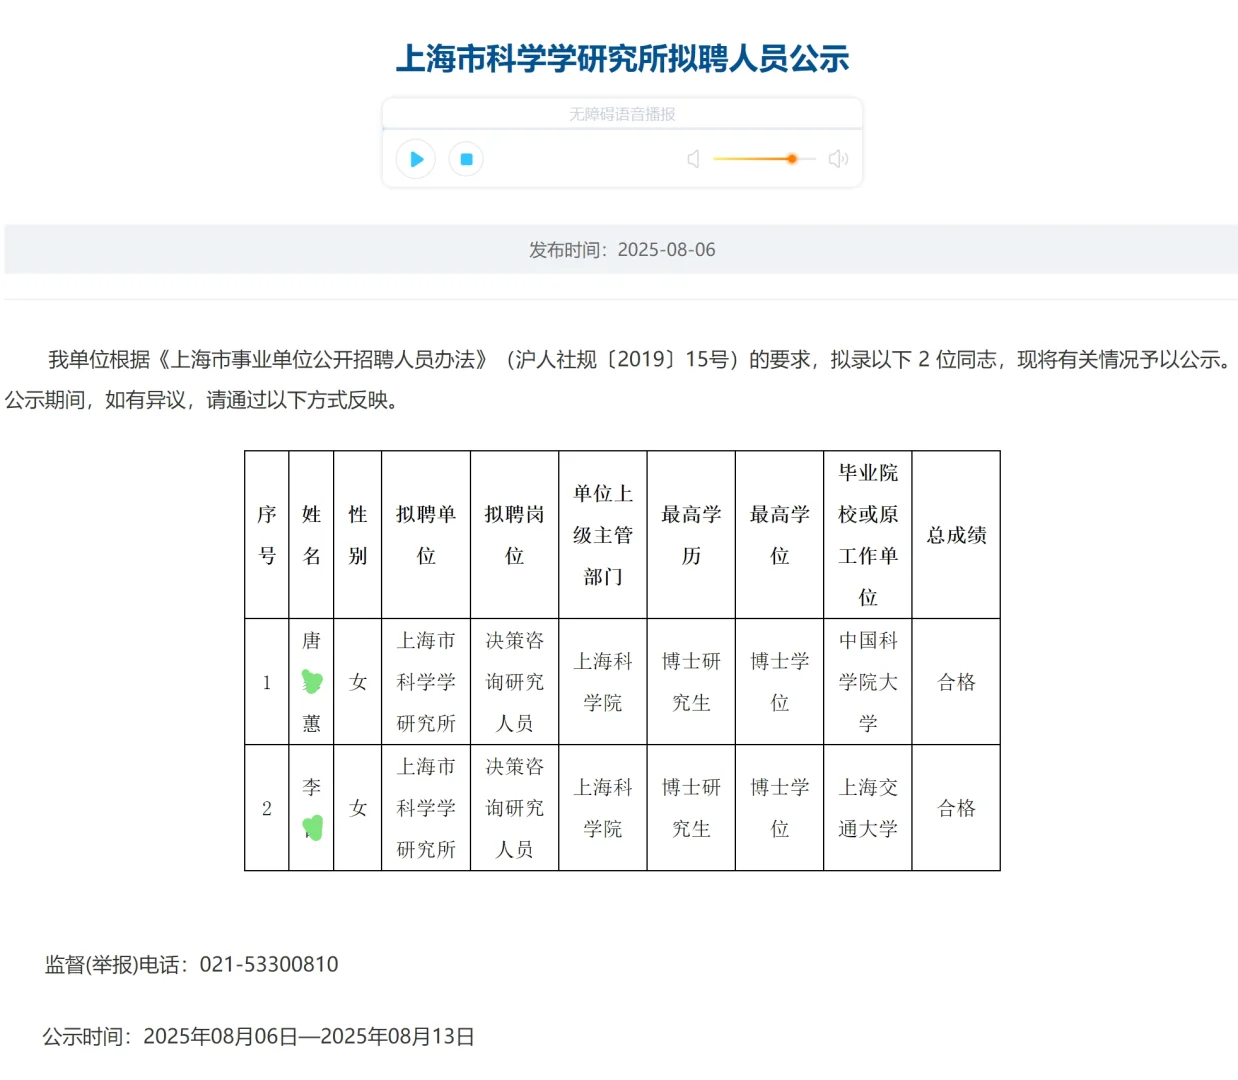Screen dimensions: 1238x1080
Task: Click the paragraph line starting 我单位根据
Action: pos(642,359)
